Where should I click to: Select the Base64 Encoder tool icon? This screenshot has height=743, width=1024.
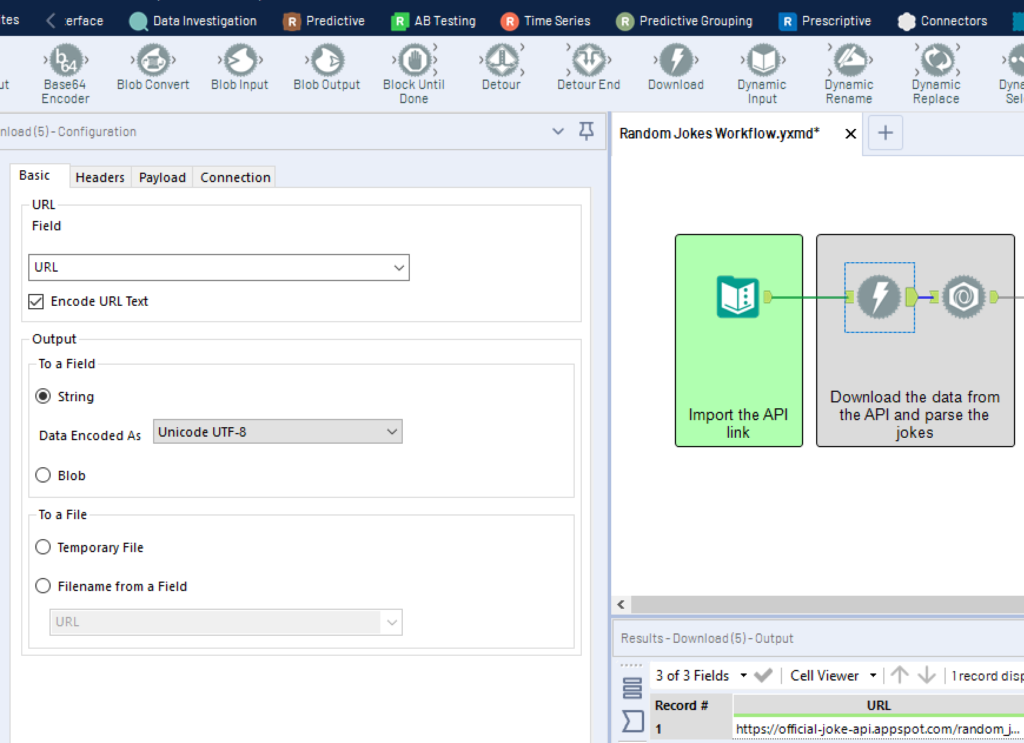65,62
